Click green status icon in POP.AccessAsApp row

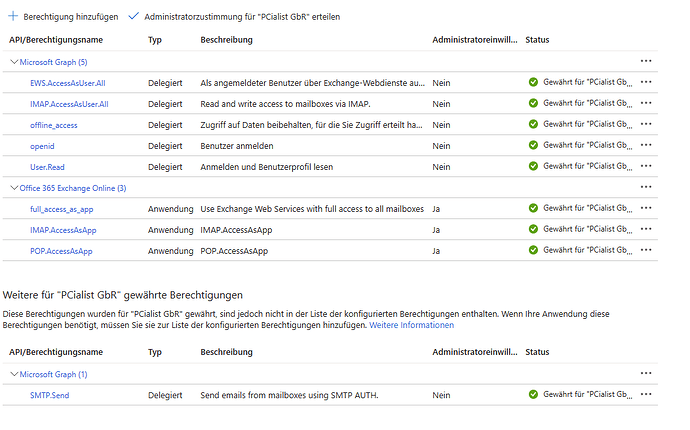pyautogui.click(x=533, y=250)
